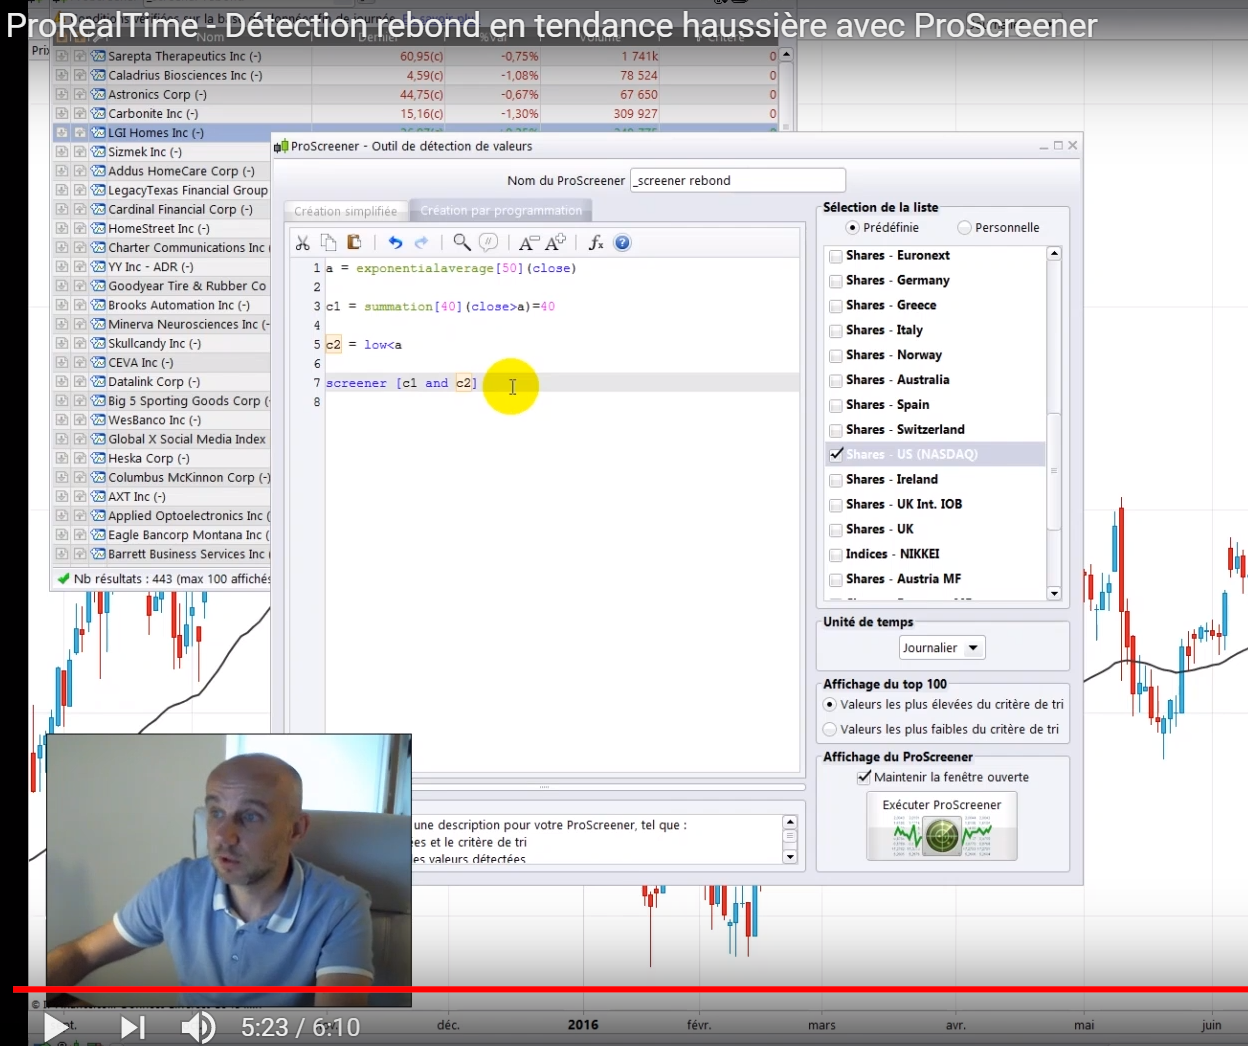Open chart icon for AXT Inc
Viewport: 1248px width, 1046px height.
(98, 496)
